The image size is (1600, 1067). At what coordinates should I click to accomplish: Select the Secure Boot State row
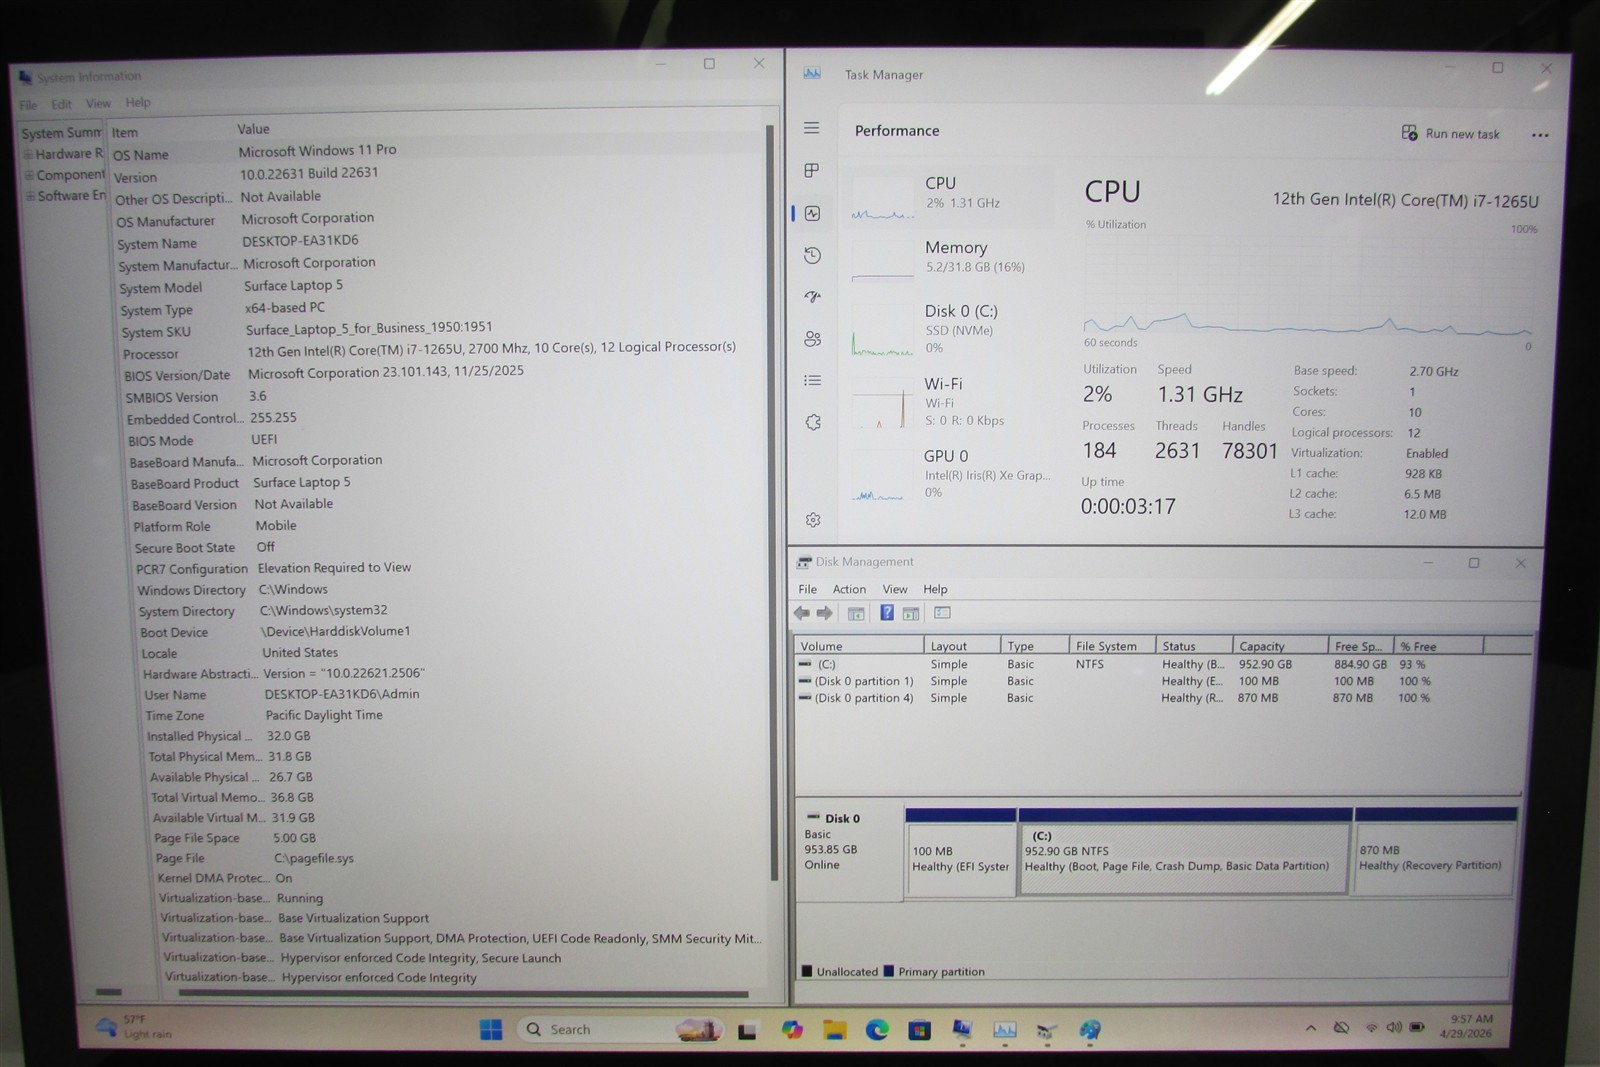(448, 547)
